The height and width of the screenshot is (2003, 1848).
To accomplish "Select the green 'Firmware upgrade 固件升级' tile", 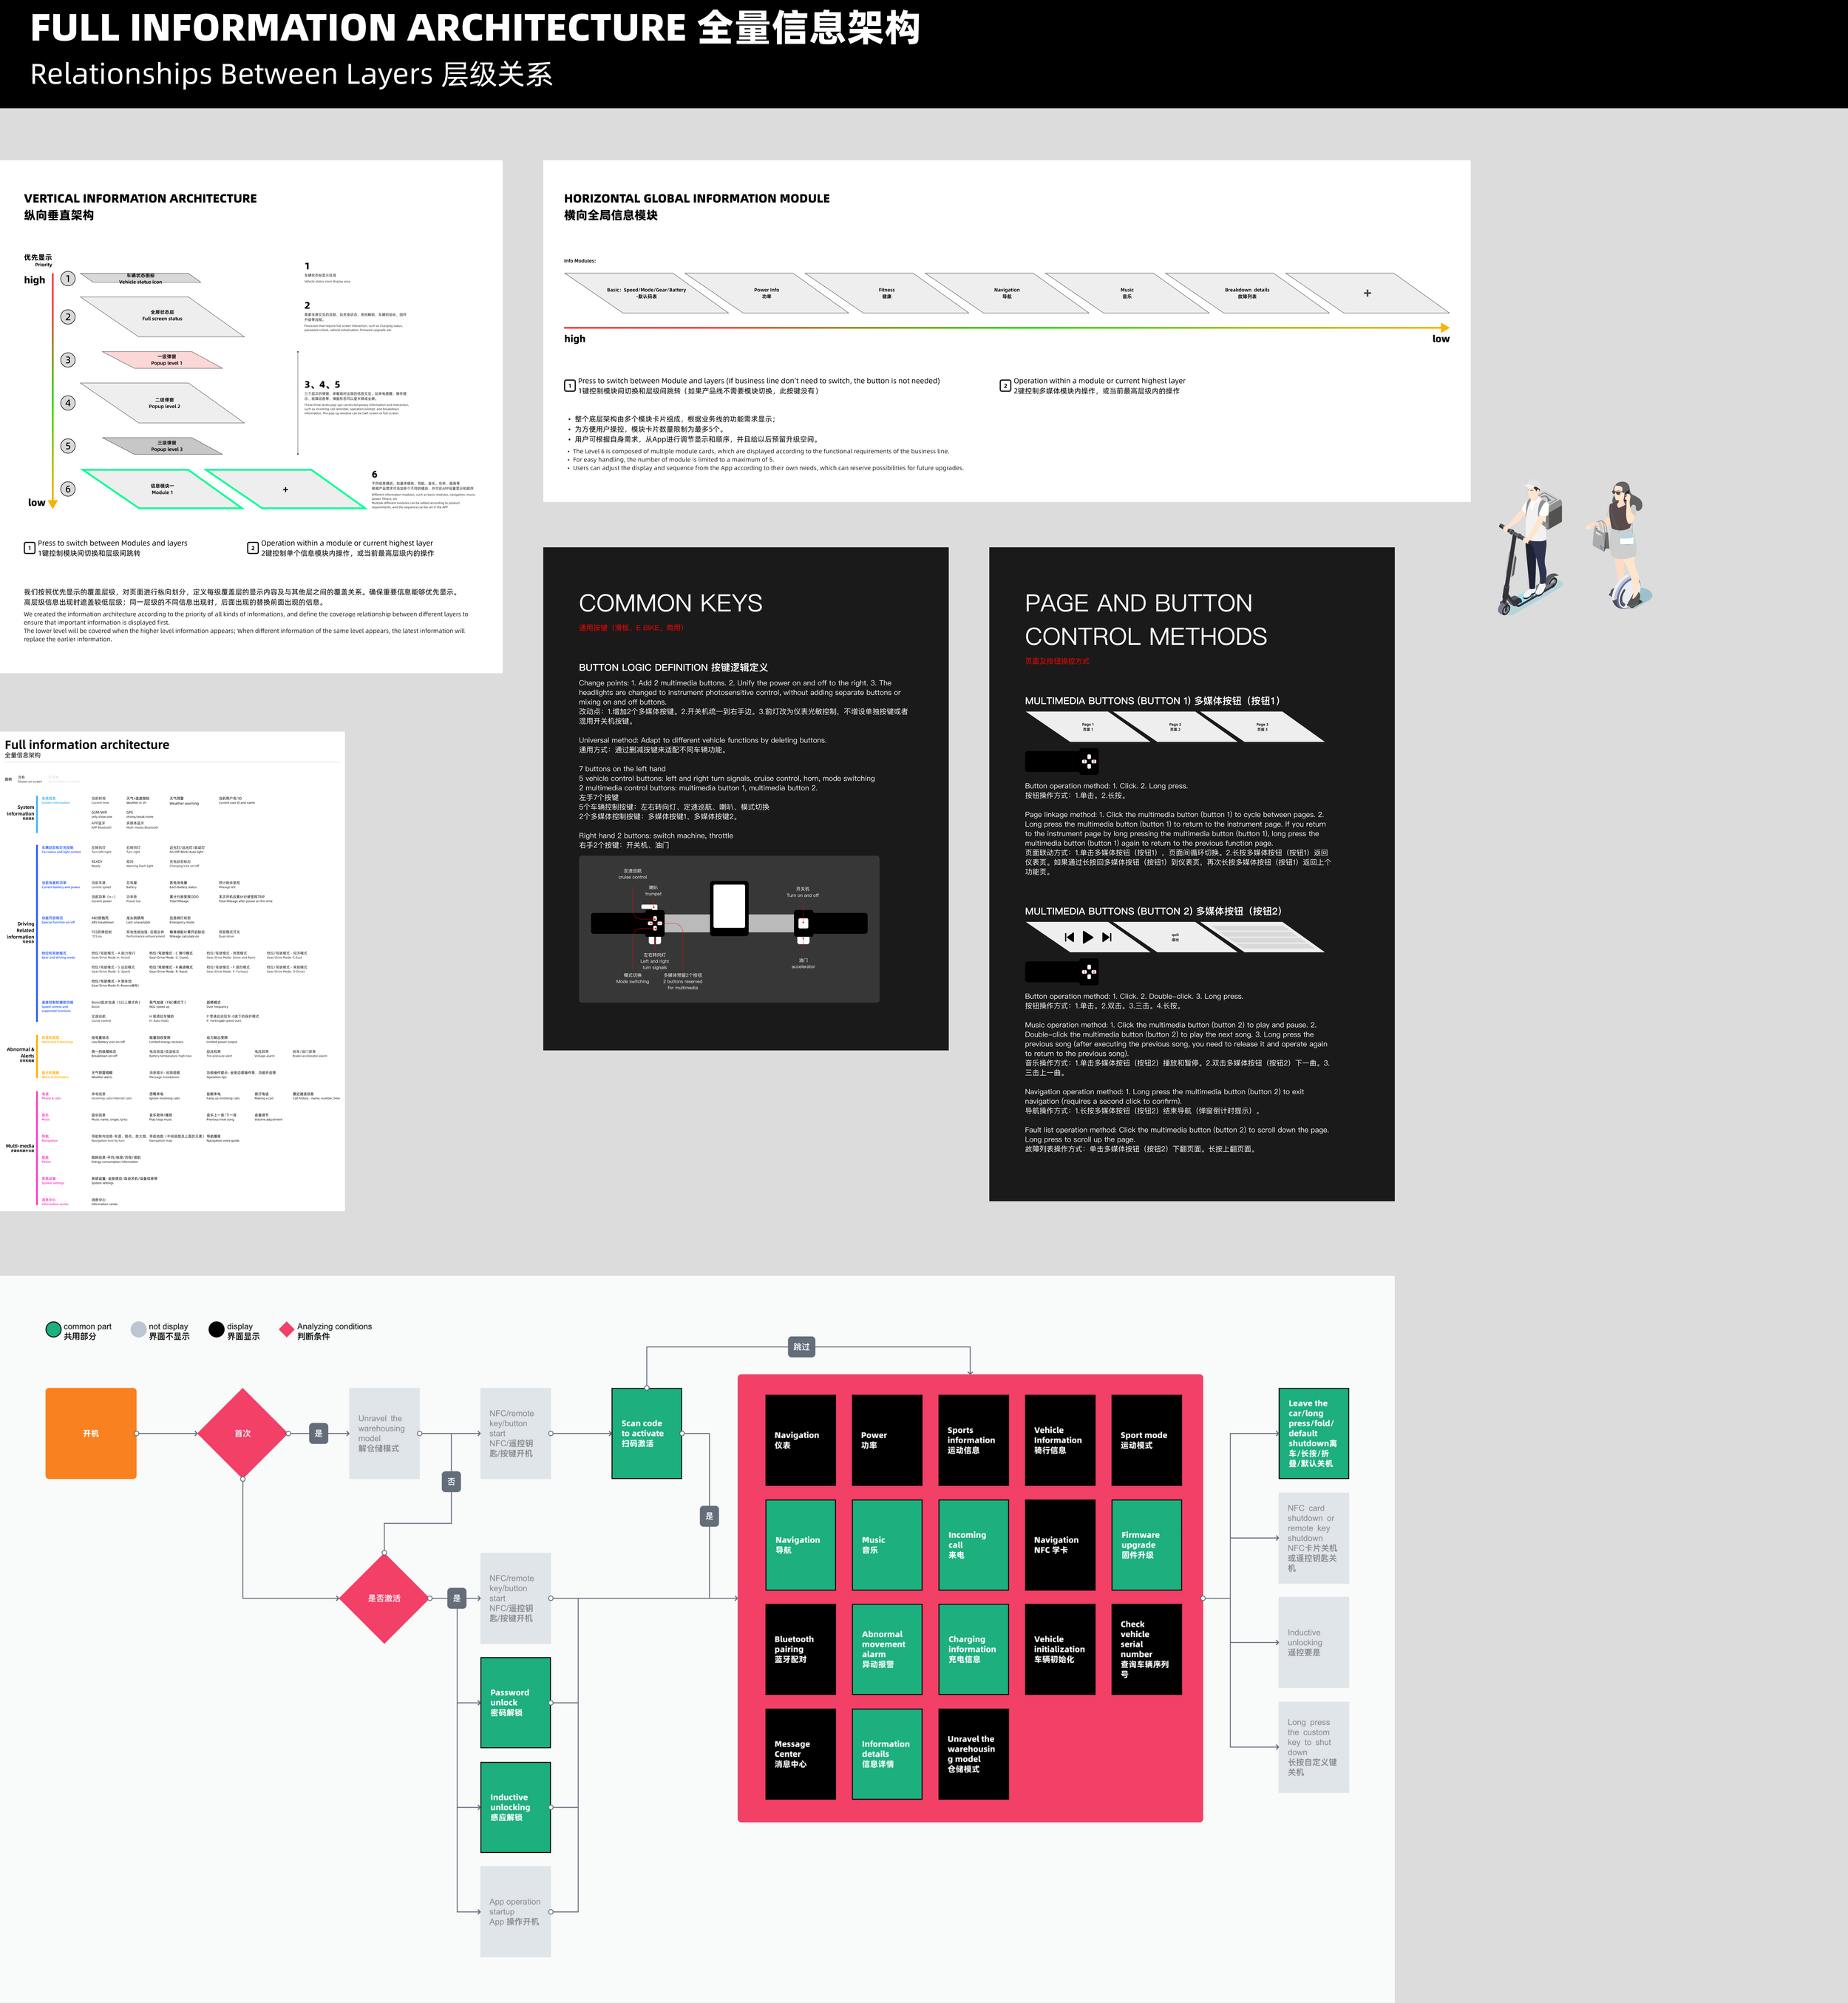I will tap(1146, 1545).
